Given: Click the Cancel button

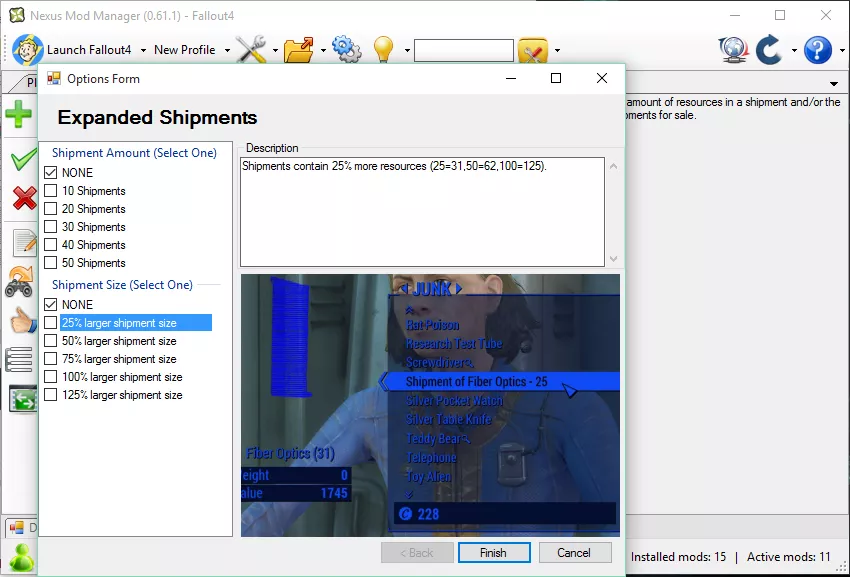Looking at the screenshot, I should pos(575,553).
